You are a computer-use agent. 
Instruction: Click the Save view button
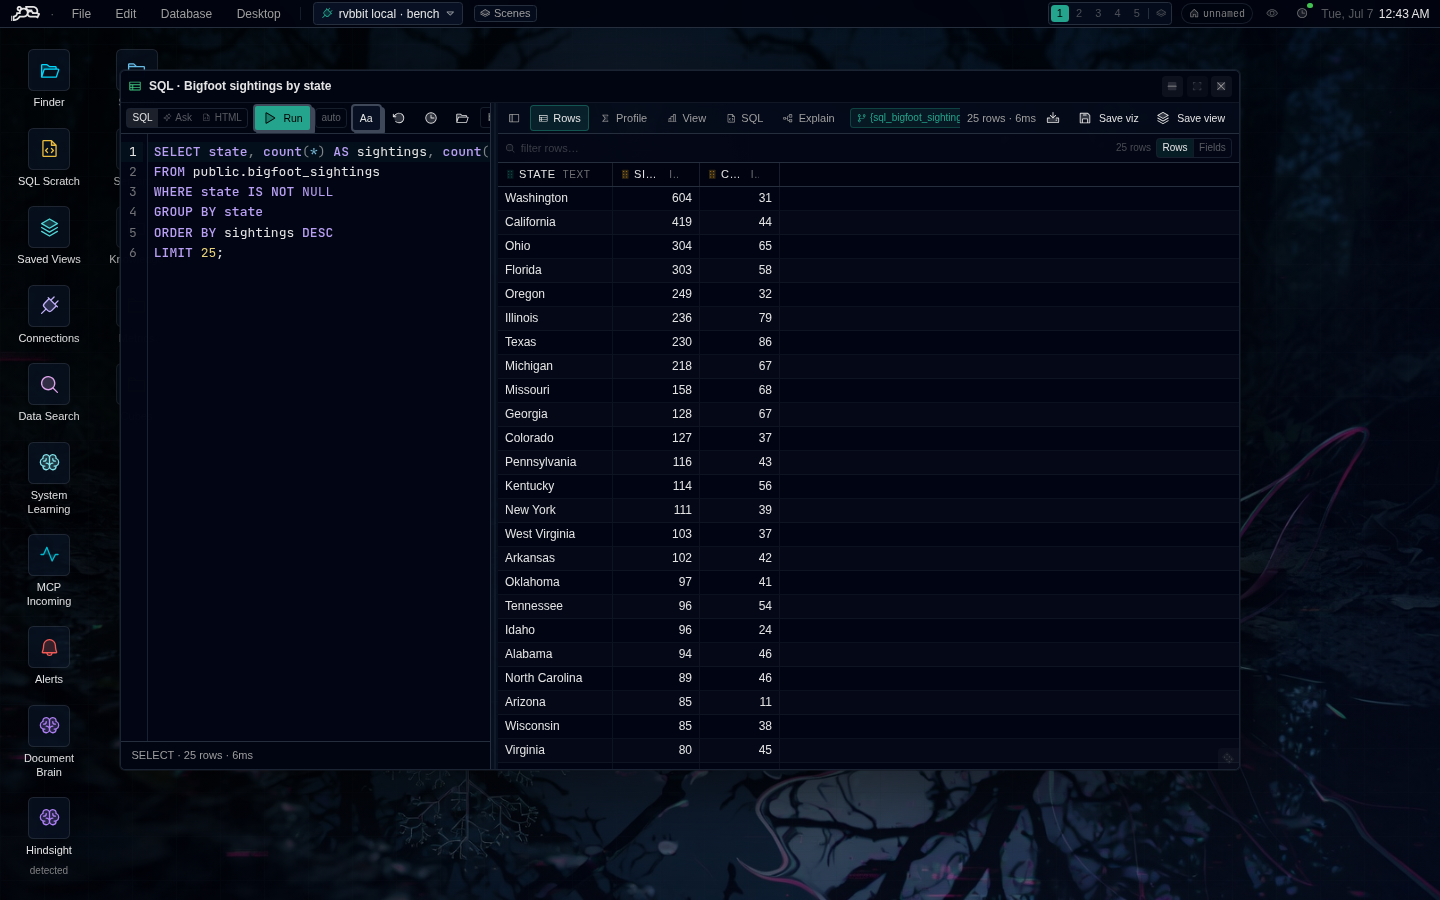[1191, 118]
